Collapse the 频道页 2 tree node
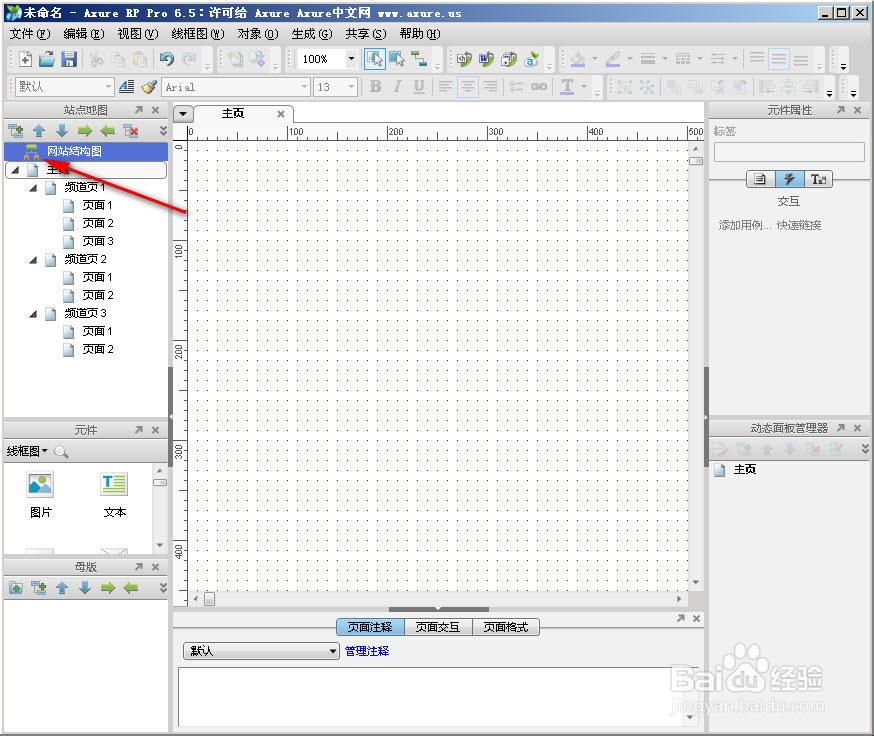This screenshot has width=874, height=736. (33, 260)
